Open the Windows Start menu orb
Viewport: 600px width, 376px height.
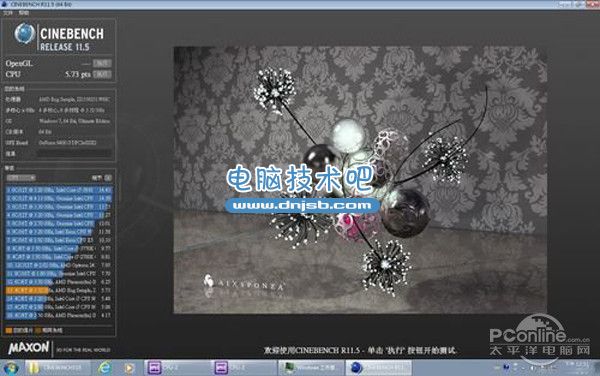coord(11,368)
